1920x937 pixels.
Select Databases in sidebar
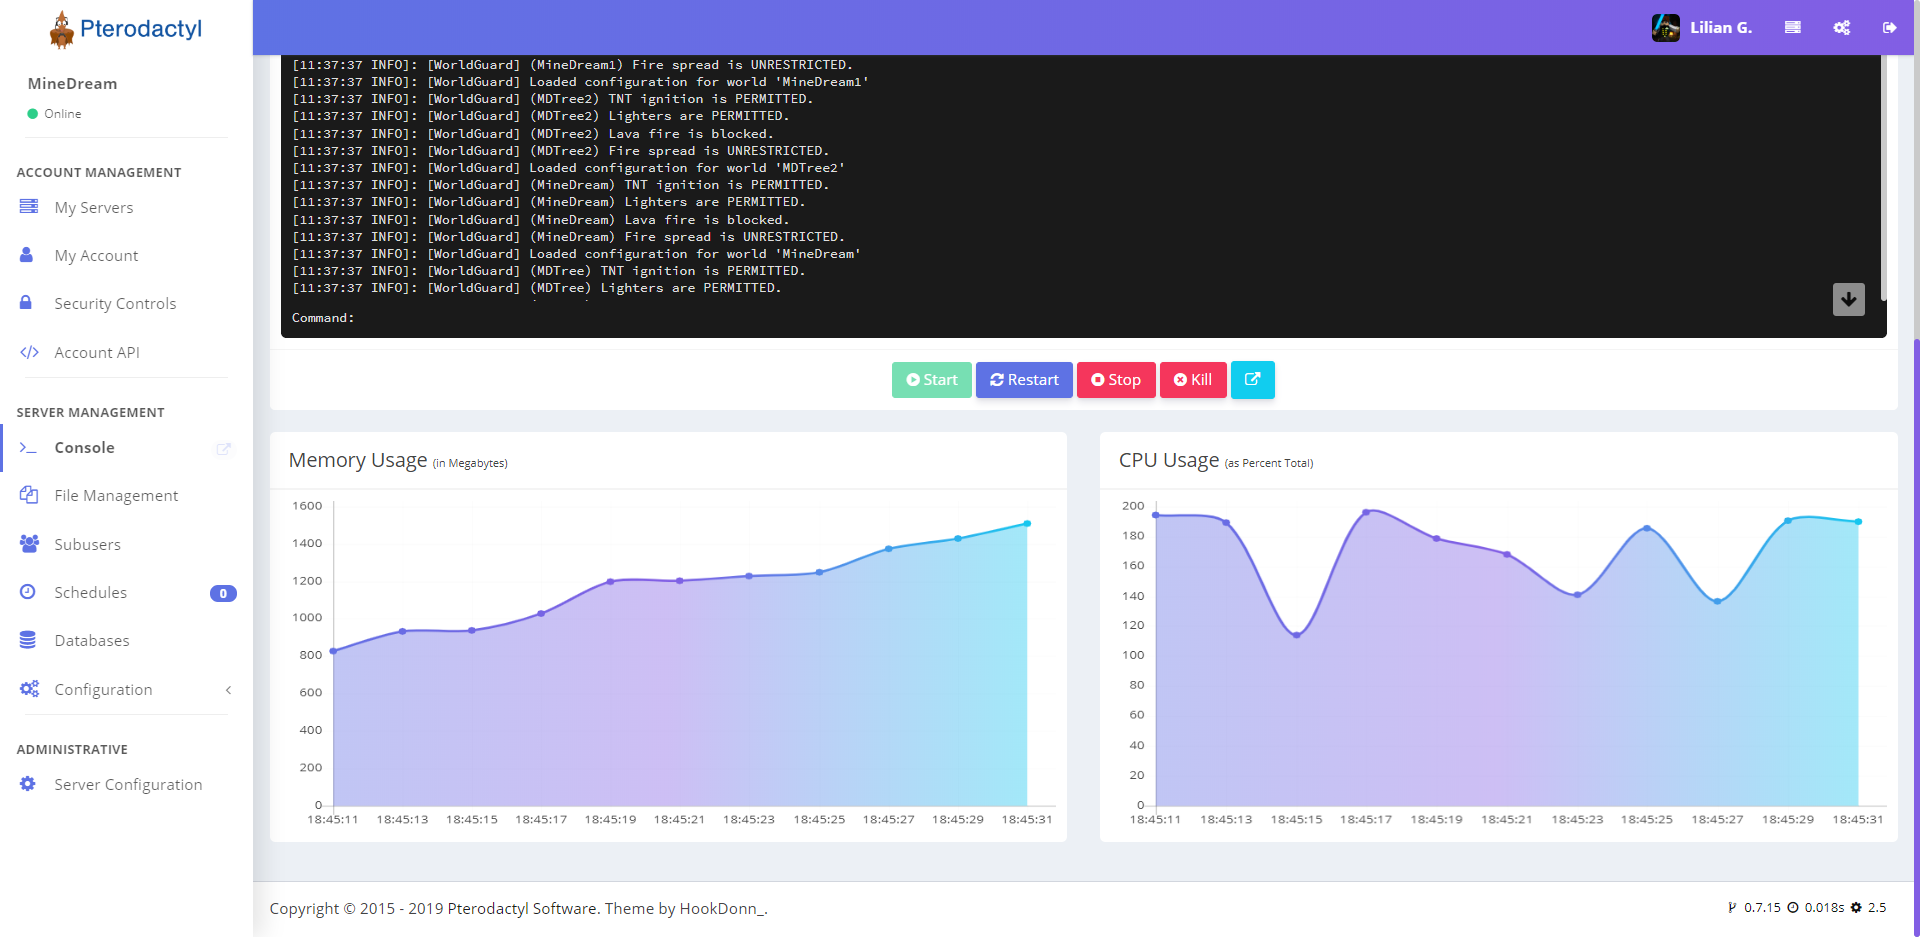pos(92,641)
